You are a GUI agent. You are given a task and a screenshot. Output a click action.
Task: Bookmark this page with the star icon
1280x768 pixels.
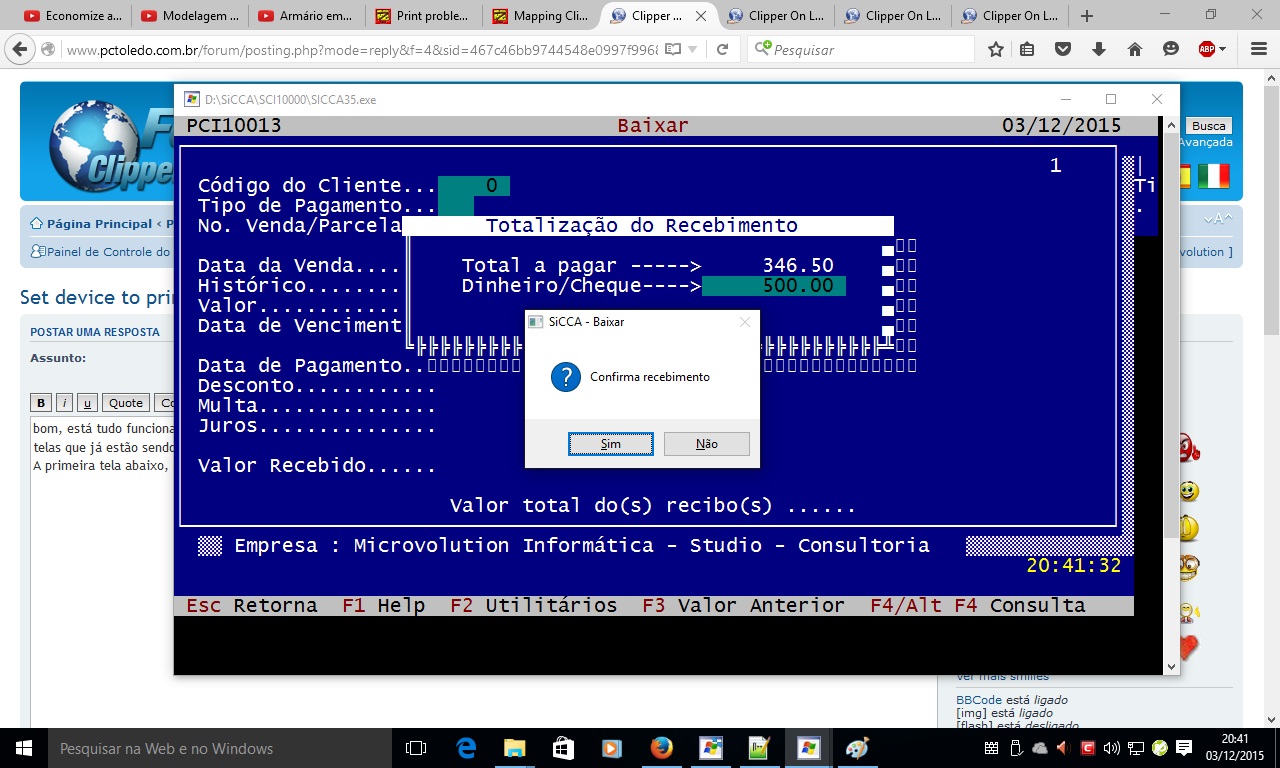click(x=996, y=49)
